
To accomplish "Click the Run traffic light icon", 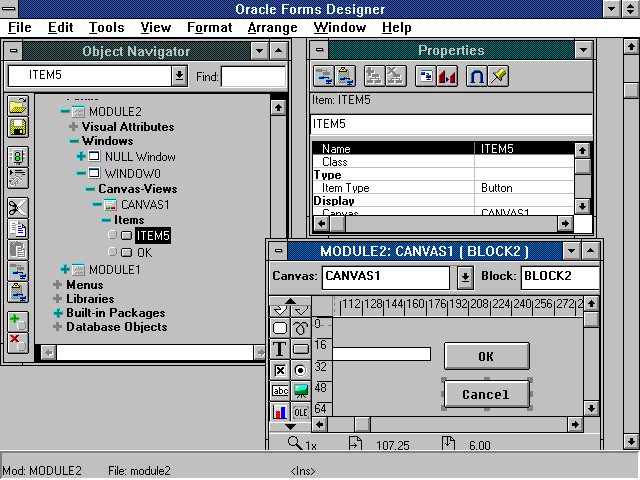I will point(17,157).
